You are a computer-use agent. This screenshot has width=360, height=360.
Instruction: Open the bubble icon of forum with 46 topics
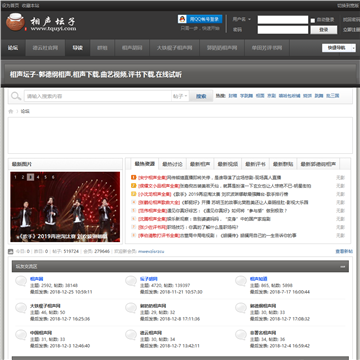[21, 308]
